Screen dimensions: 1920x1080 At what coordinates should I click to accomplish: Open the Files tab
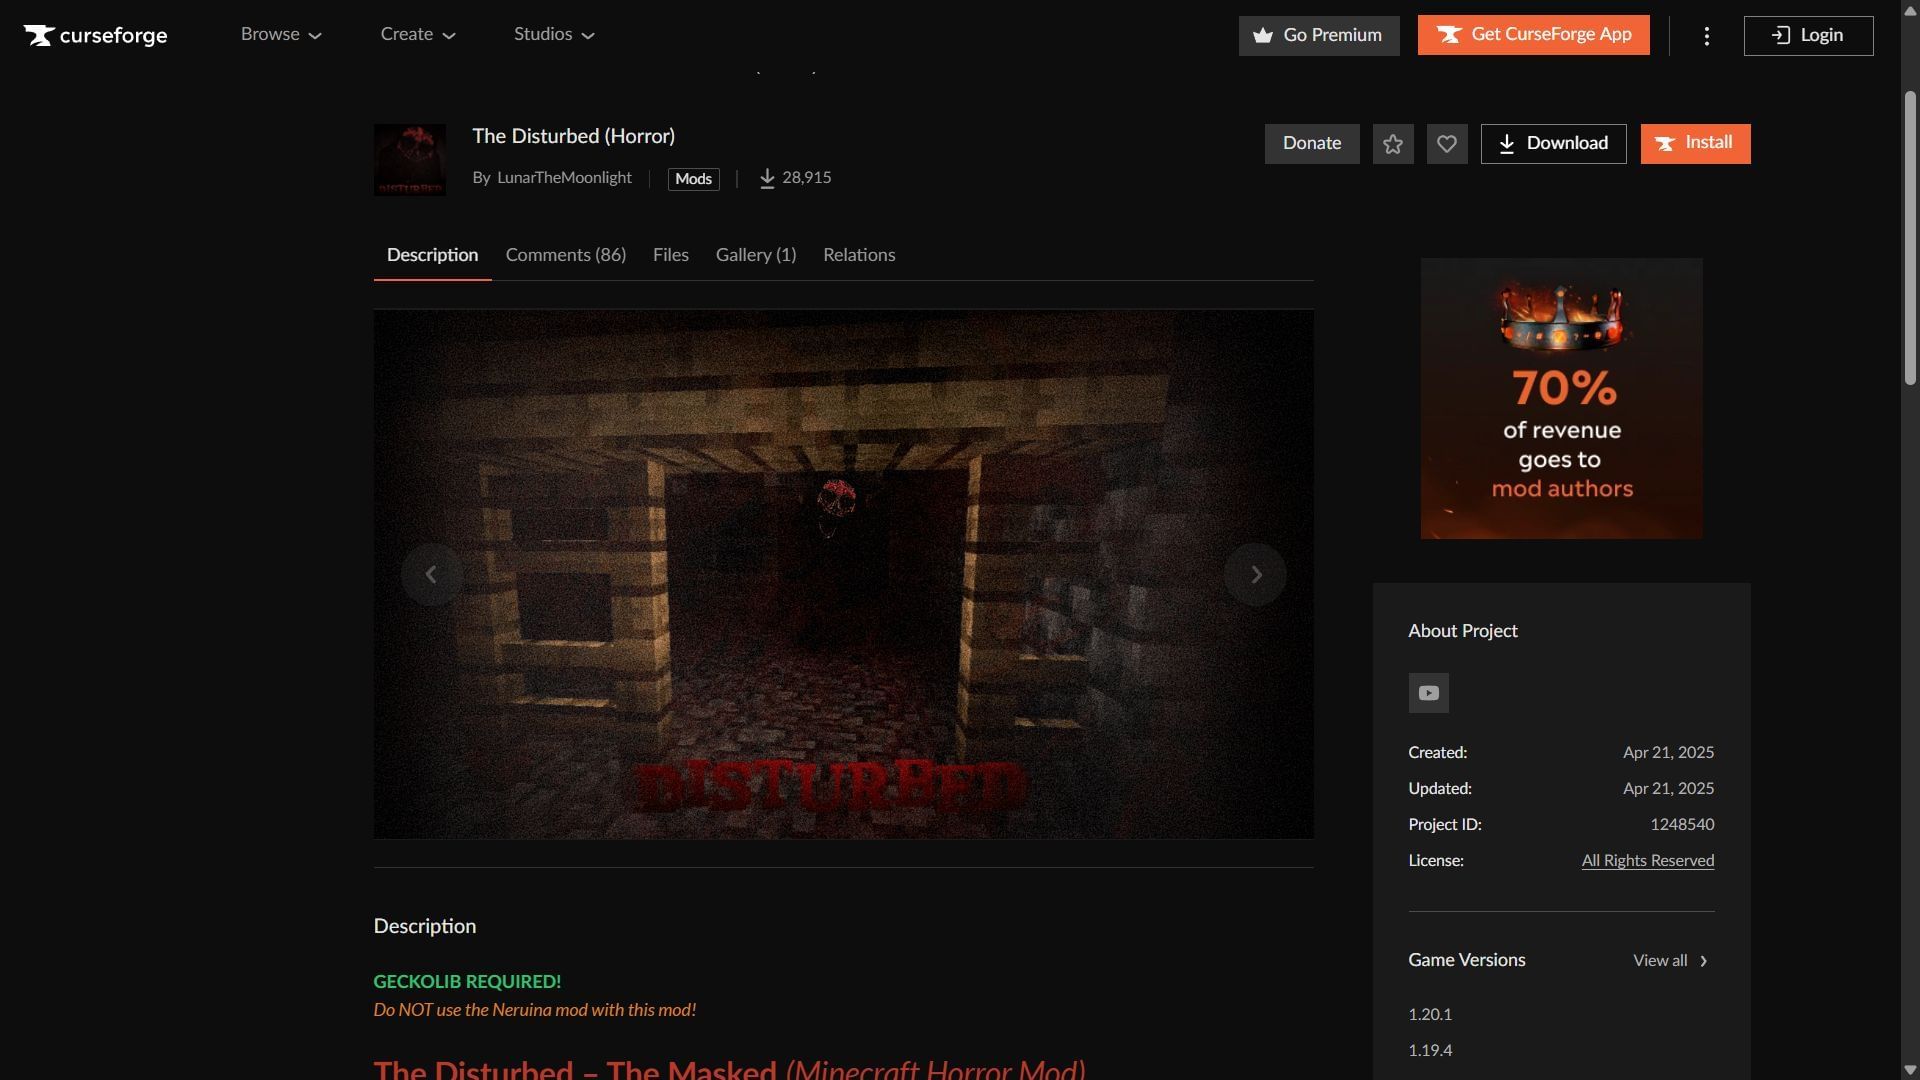point(670,255)
